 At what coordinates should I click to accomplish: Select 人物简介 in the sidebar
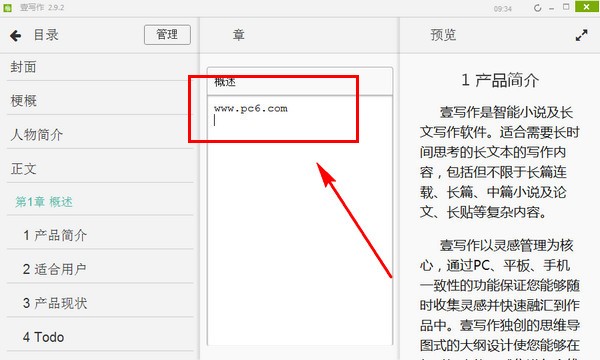point(100,134)
